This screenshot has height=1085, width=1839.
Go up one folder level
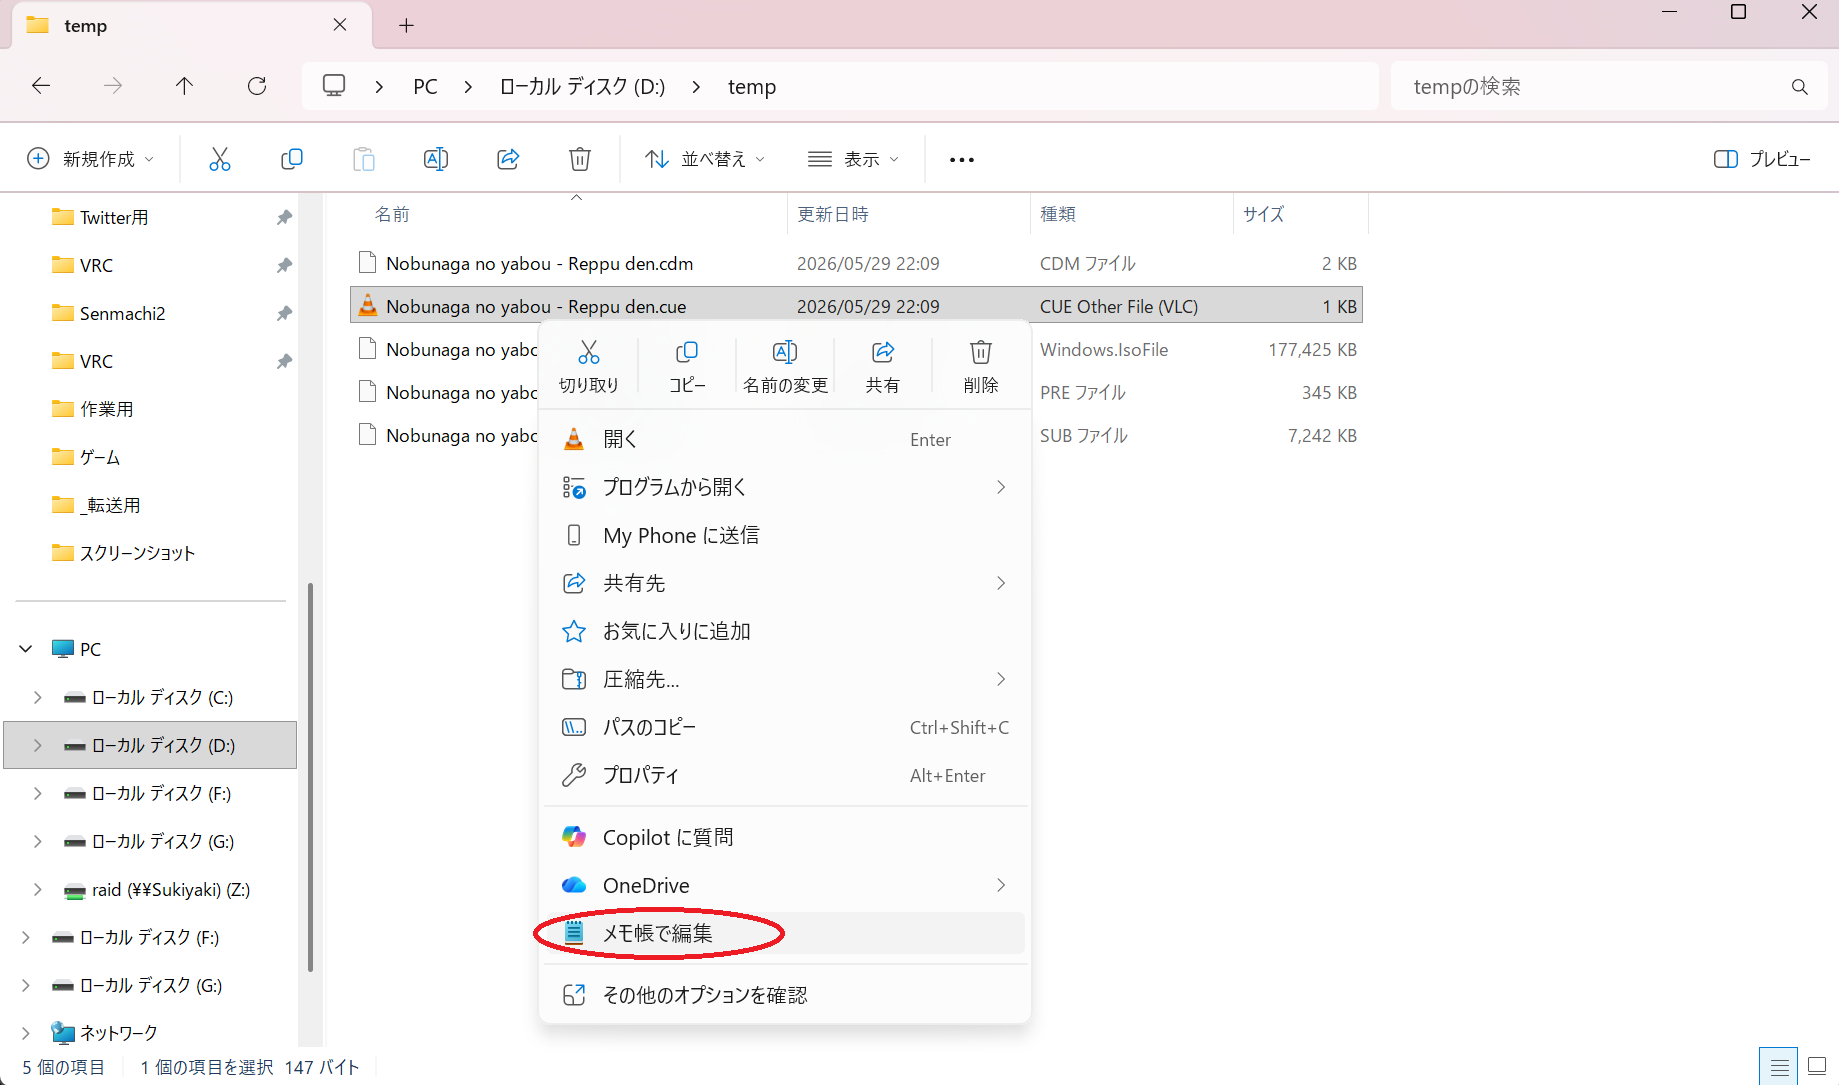(x=185, y=86)
